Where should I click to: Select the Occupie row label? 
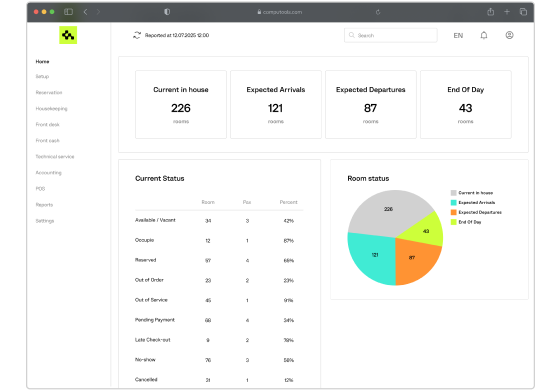coord(144,240)
